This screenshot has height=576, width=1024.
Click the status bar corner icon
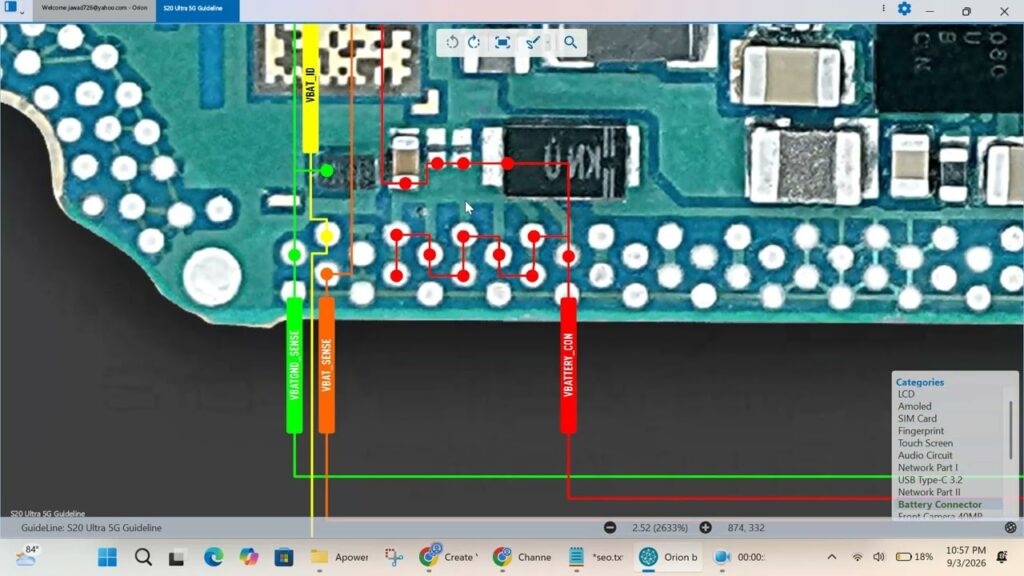pyautogui.click(x=1010, y=528)
